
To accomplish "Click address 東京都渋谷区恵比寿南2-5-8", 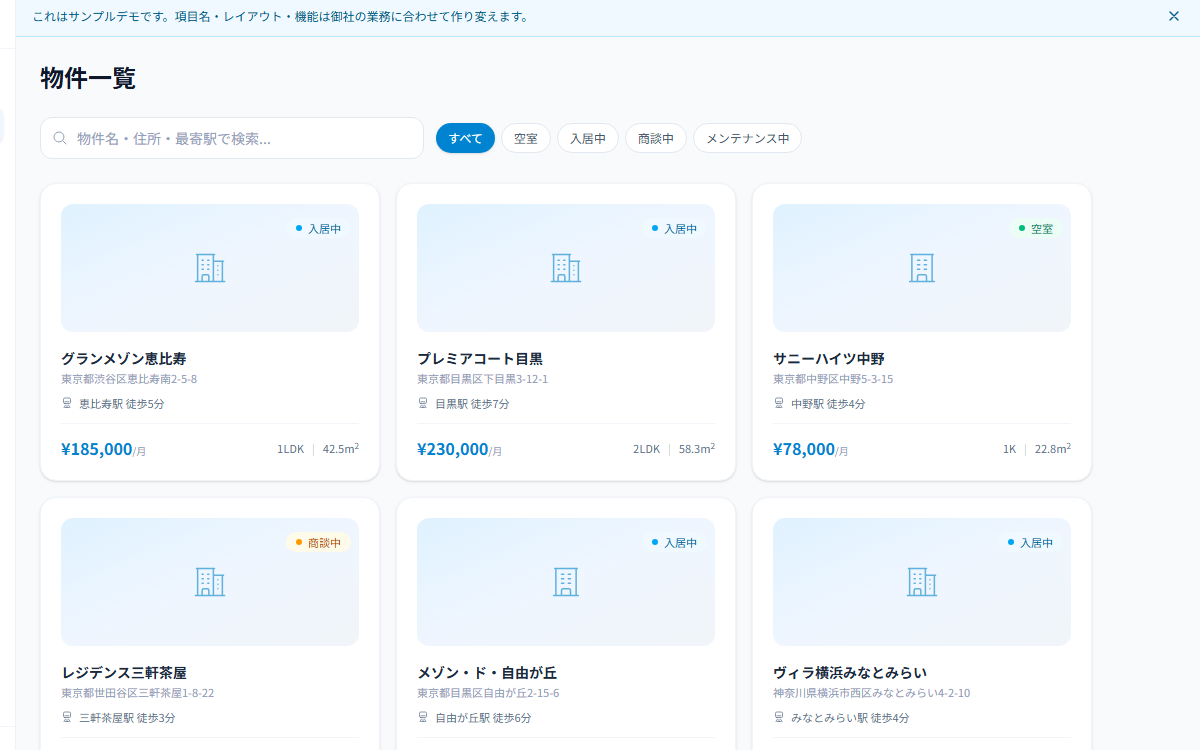I will 129,380.
